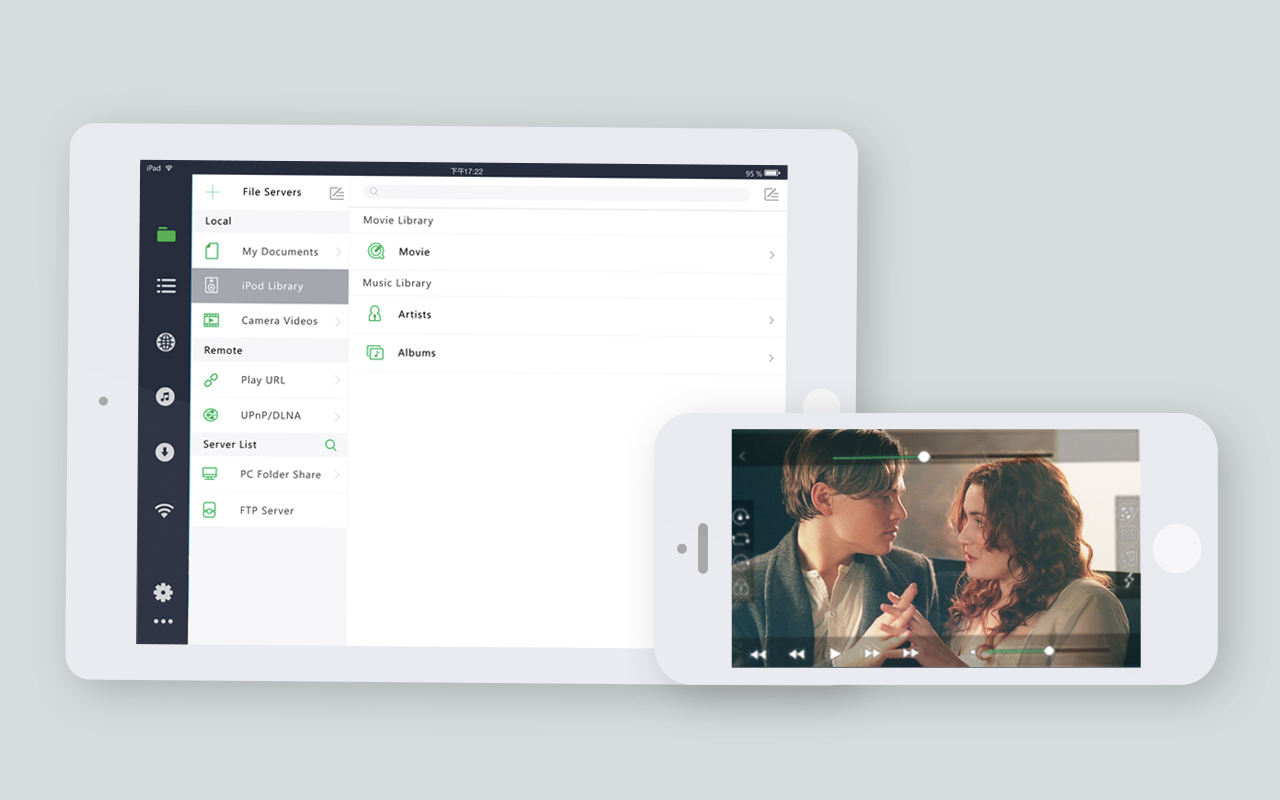Select Camera Videos in the Local list
This screenshot has height=800, width=1280.
[x=279, y=321]
